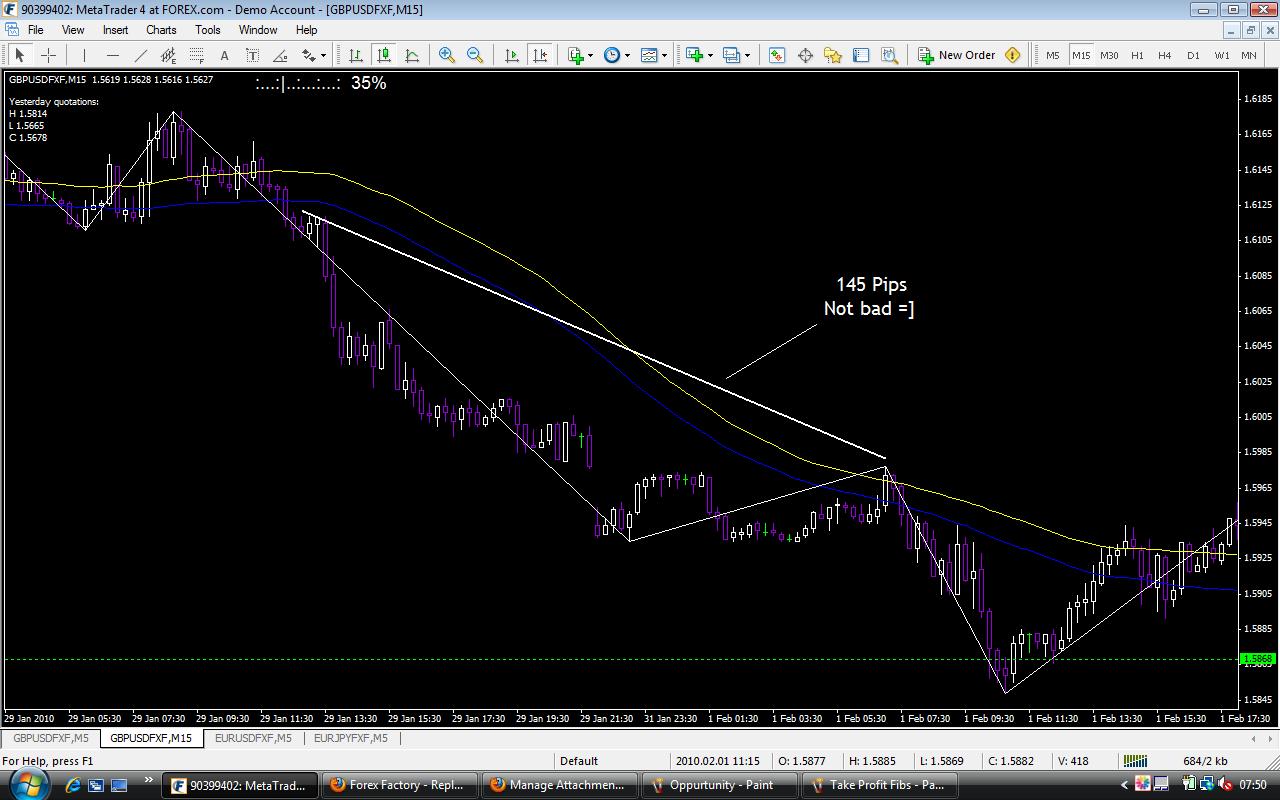Set timeframe to MN

pos(1248,55)
